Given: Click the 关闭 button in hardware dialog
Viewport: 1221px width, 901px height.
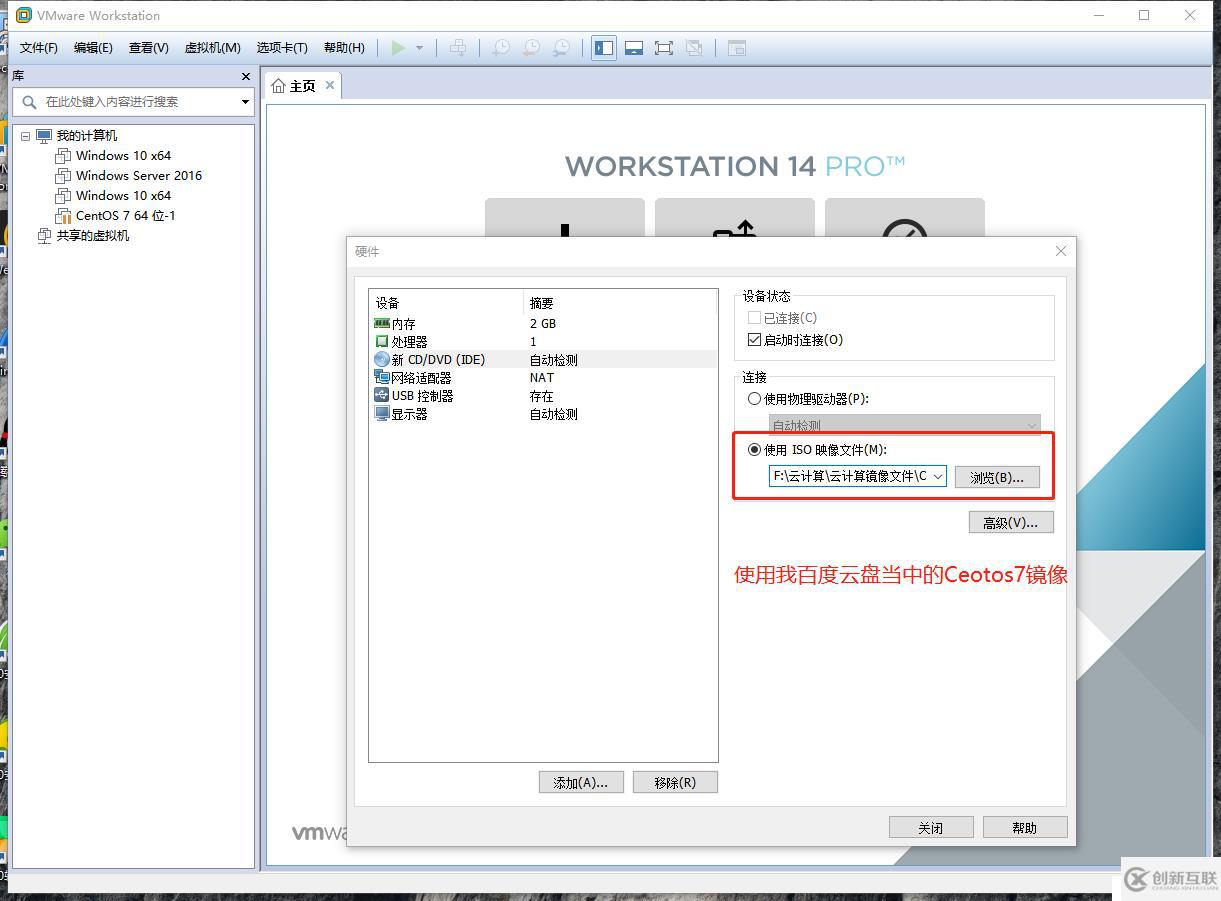Looking at the screenshot, I should pos(931,827).
